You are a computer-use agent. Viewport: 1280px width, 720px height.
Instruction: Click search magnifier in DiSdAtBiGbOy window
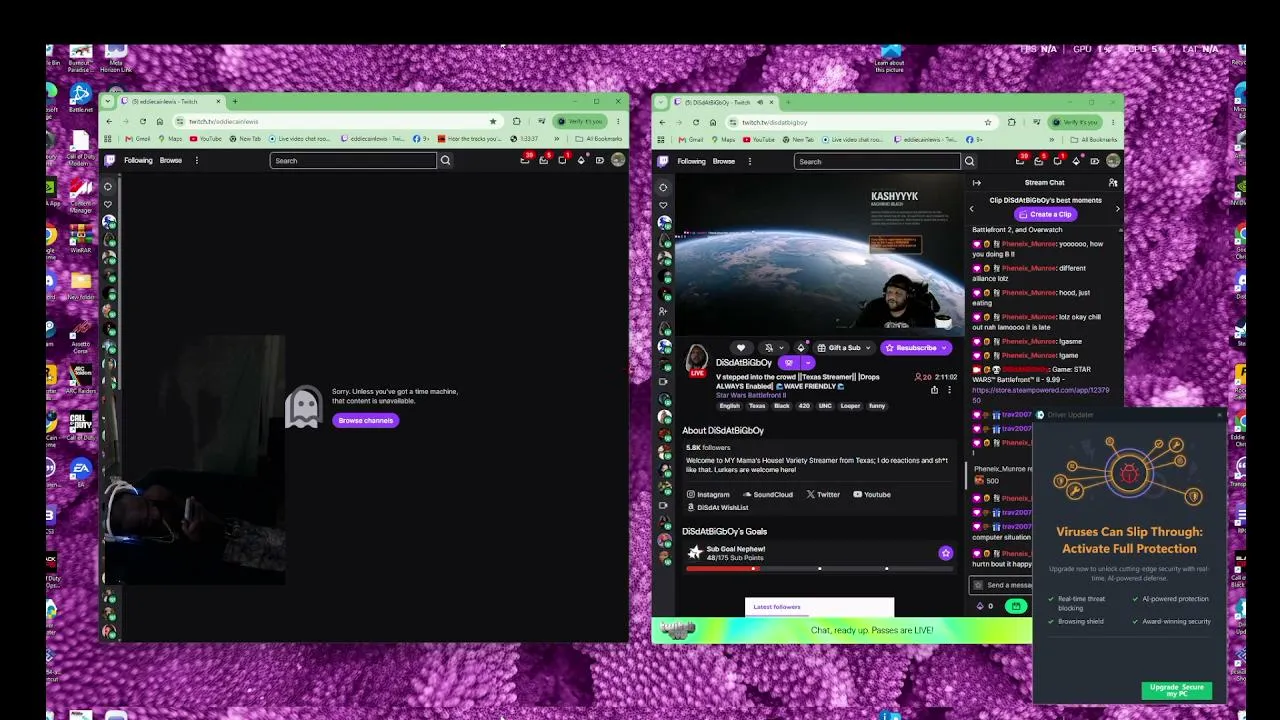click(969, 161)
